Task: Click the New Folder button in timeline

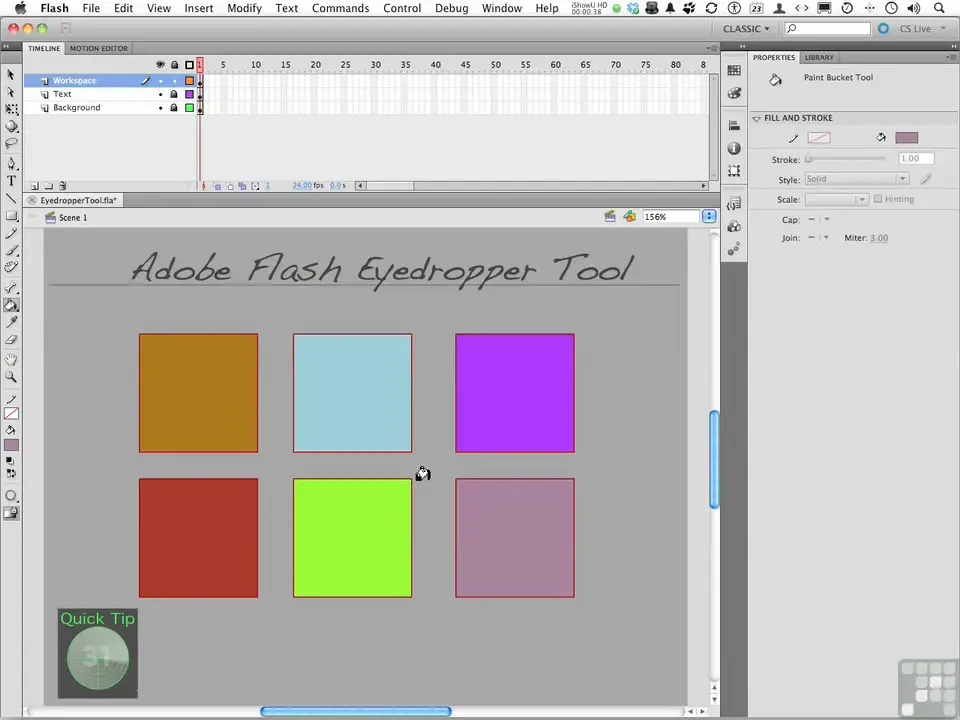Action: pyautogui.click(x=48, y=186)
